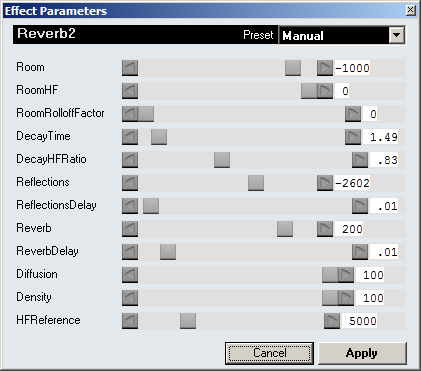Click the Density slider thumb
421x371 pixels.
tap(330, 298)
